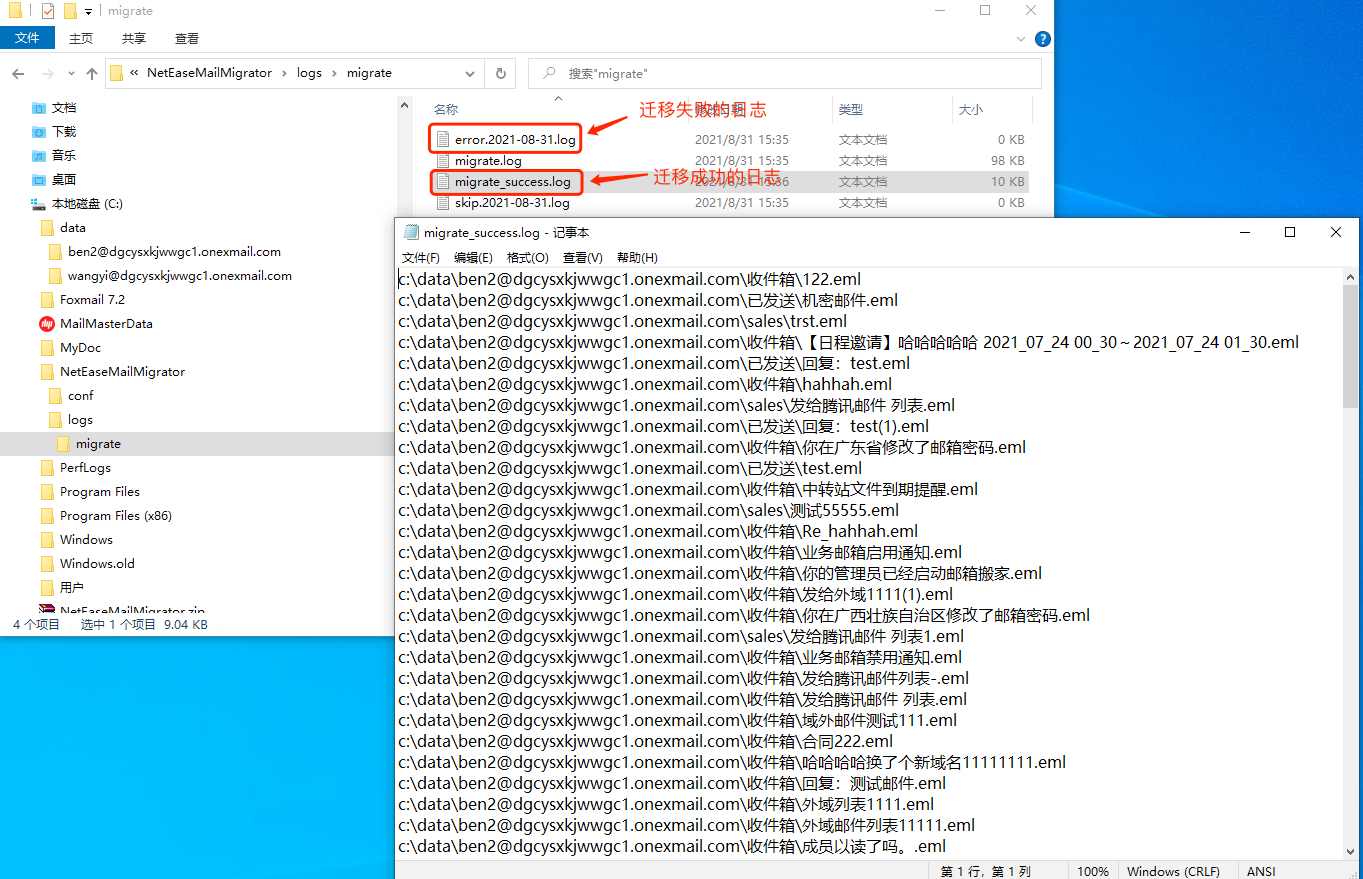The width and height of the screenshot is (1363, 879).
Task: Click the refresh button beside address bar
Action: click(x=501, y=73)
